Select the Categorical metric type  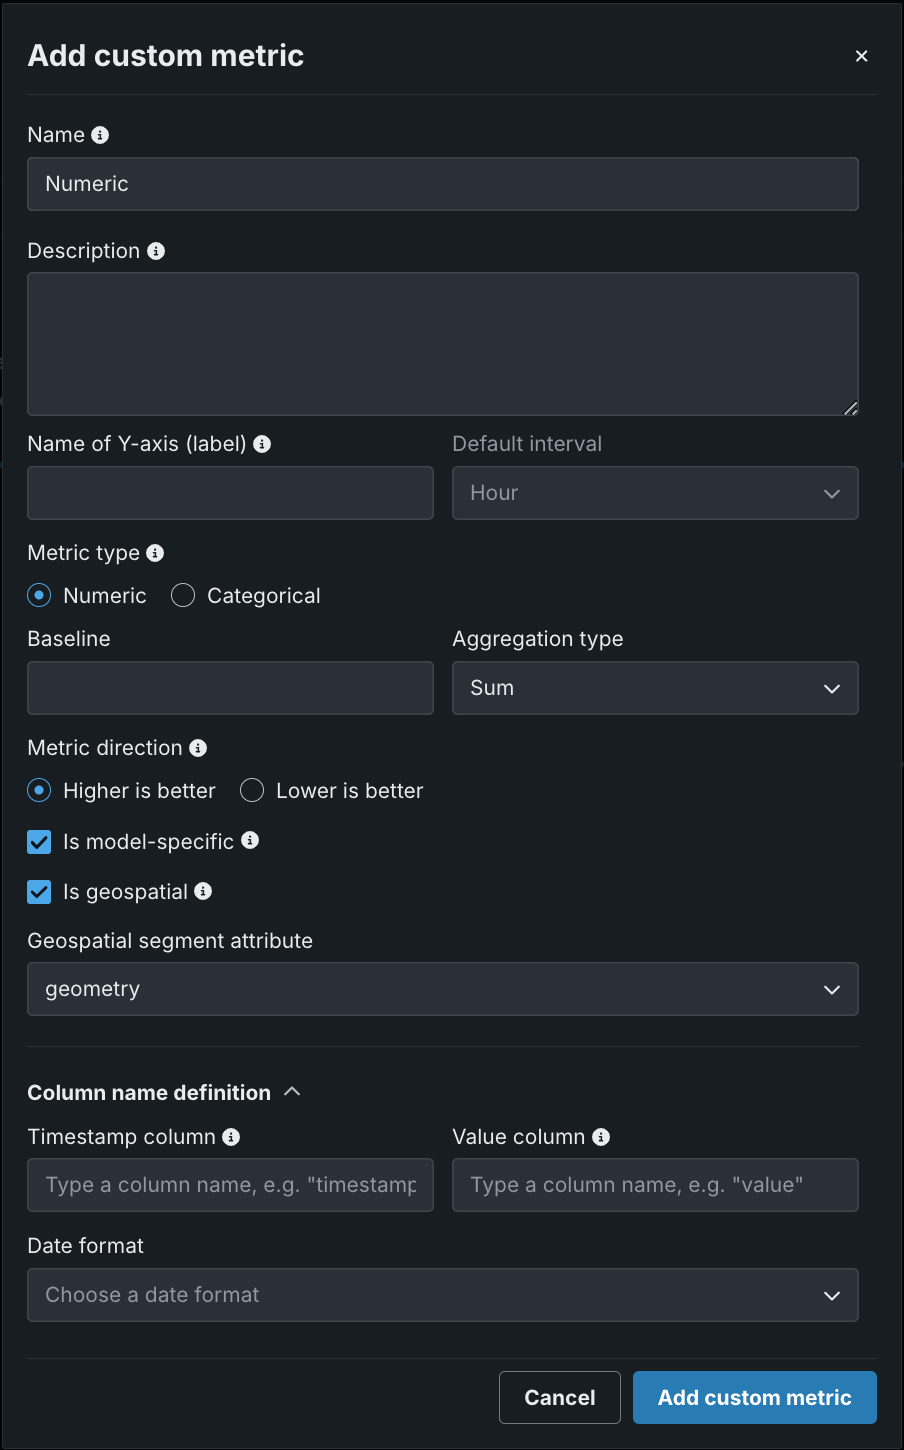183,596
